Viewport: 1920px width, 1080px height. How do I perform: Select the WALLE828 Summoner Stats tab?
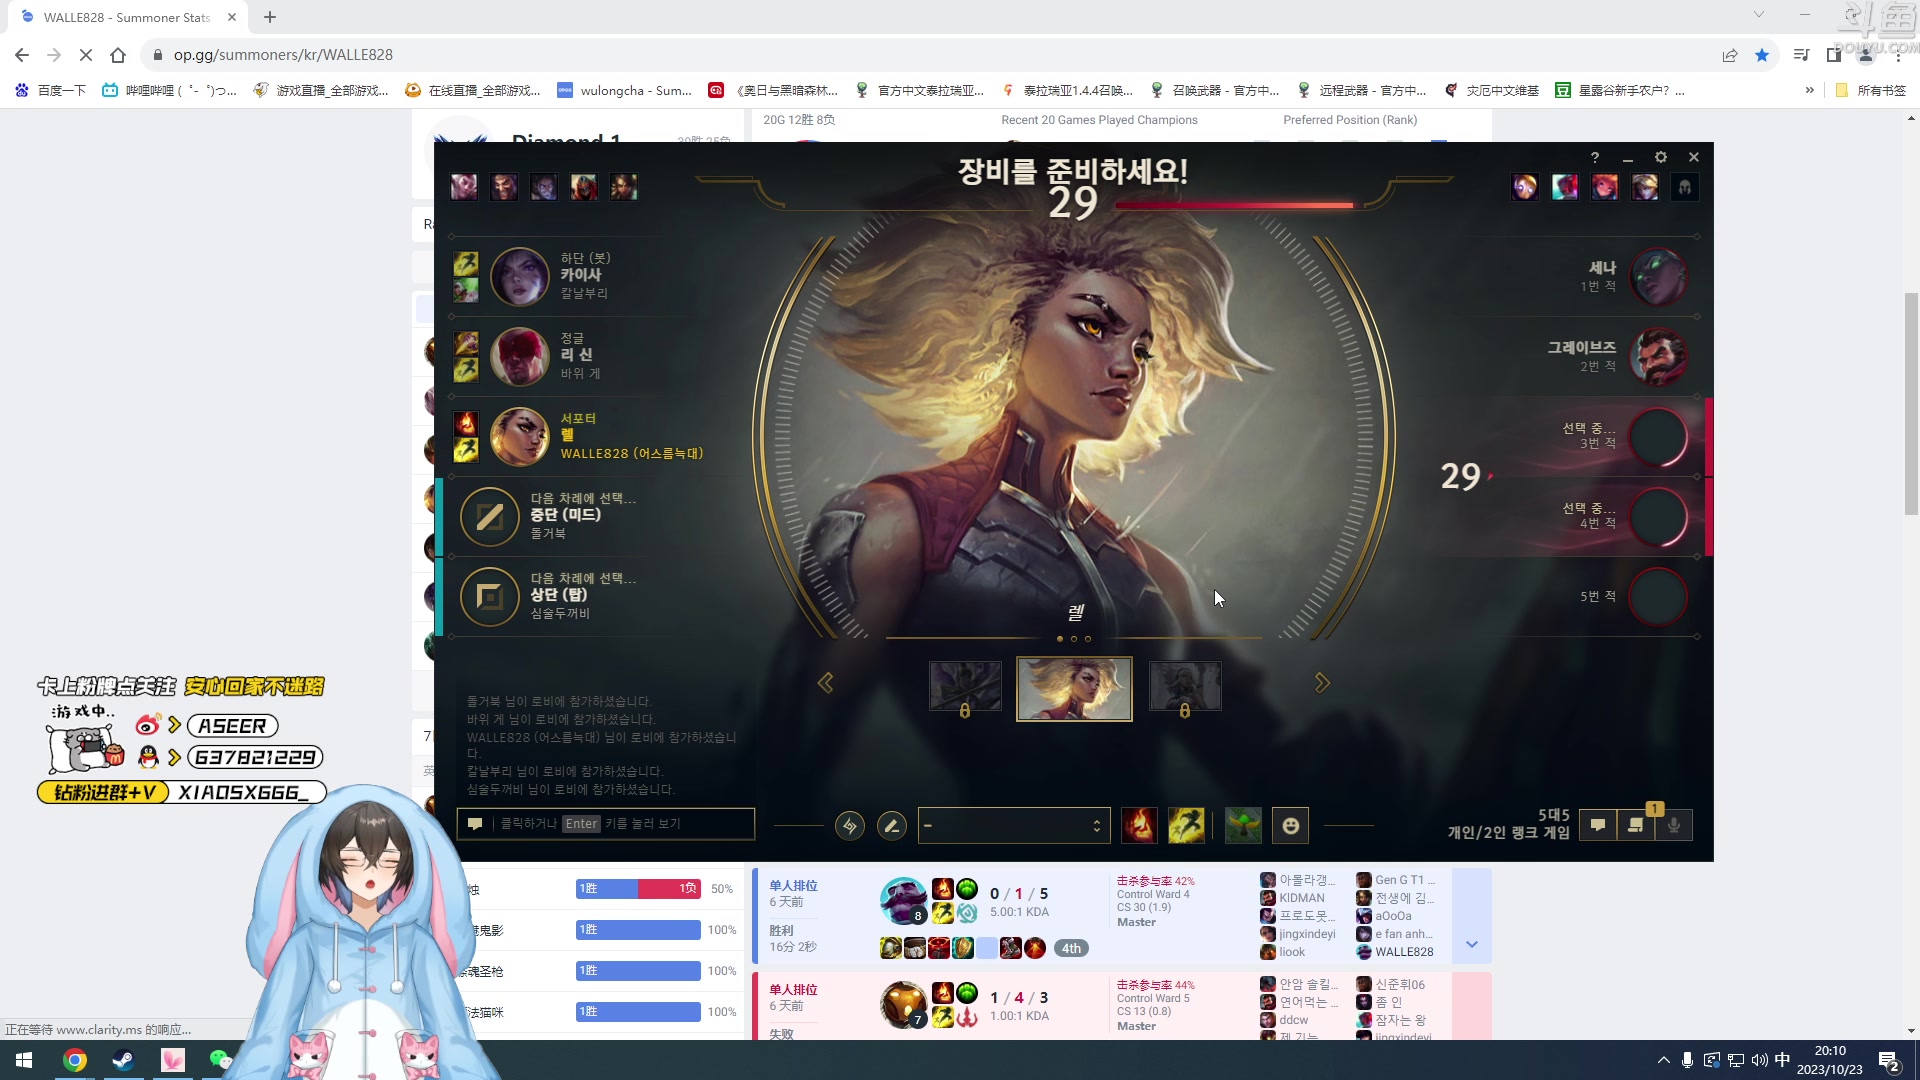[x=127, y=17]
